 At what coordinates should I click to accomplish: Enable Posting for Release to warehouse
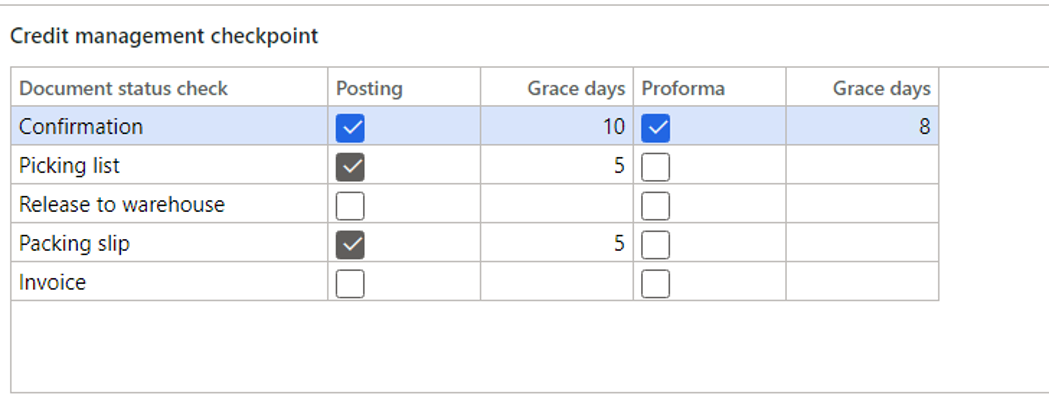tap(350, 205)
